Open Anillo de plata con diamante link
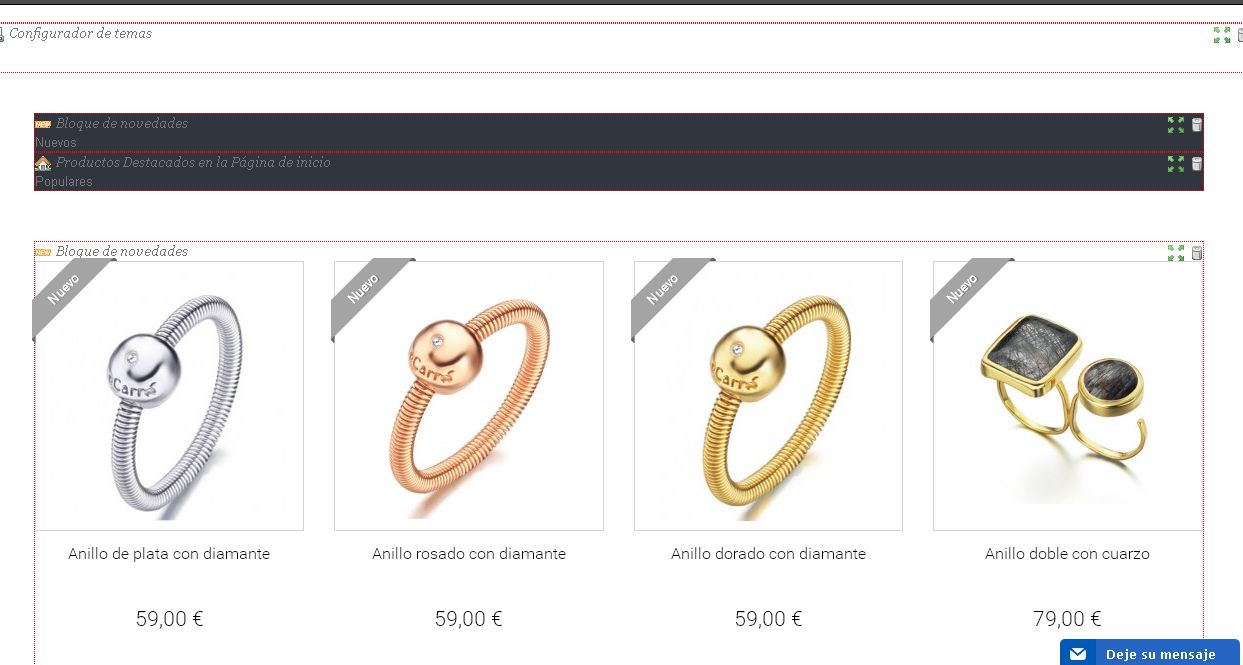The height and width of the screenshot is (665, 1243). point(169,553)
